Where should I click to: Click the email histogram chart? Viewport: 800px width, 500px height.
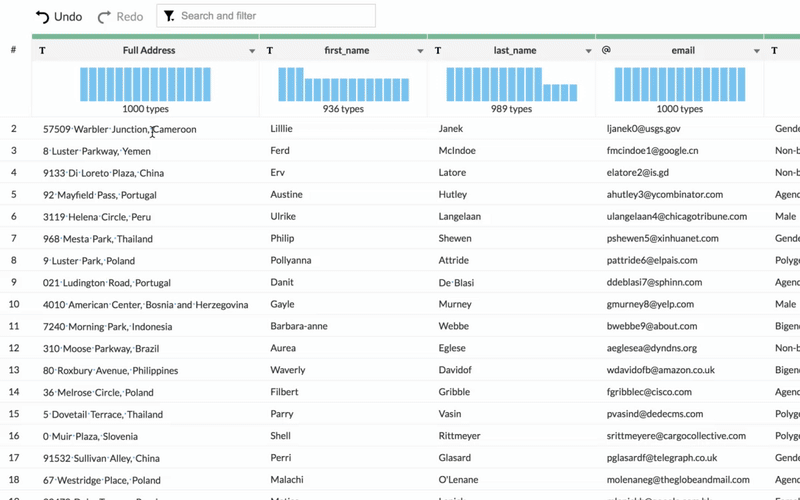pos(680,84)
